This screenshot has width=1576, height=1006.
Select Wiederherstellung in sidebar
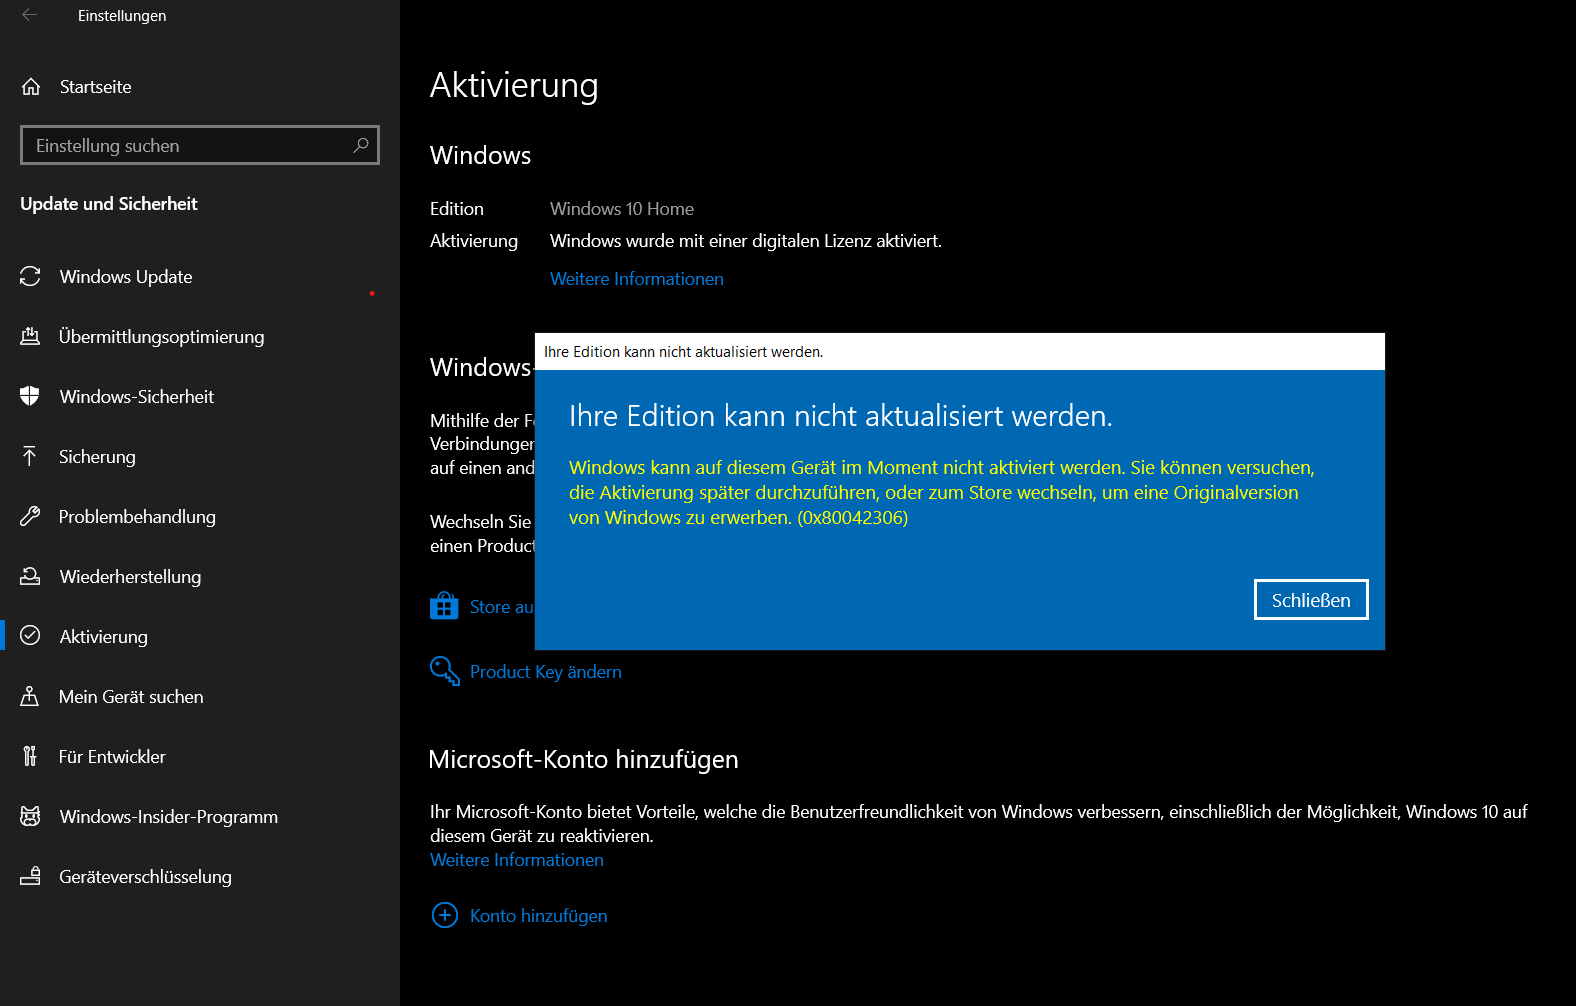pos(200,576)
